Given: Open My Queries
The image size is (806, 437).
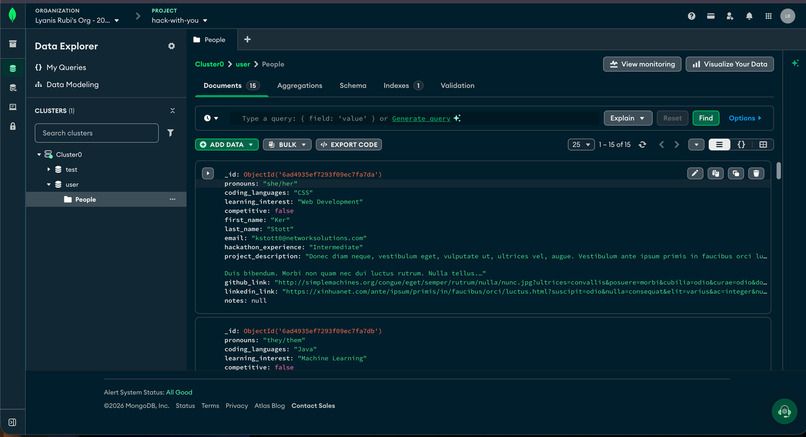Looking at the screenshot, I should pyautogui.click(x=61, y=67).
